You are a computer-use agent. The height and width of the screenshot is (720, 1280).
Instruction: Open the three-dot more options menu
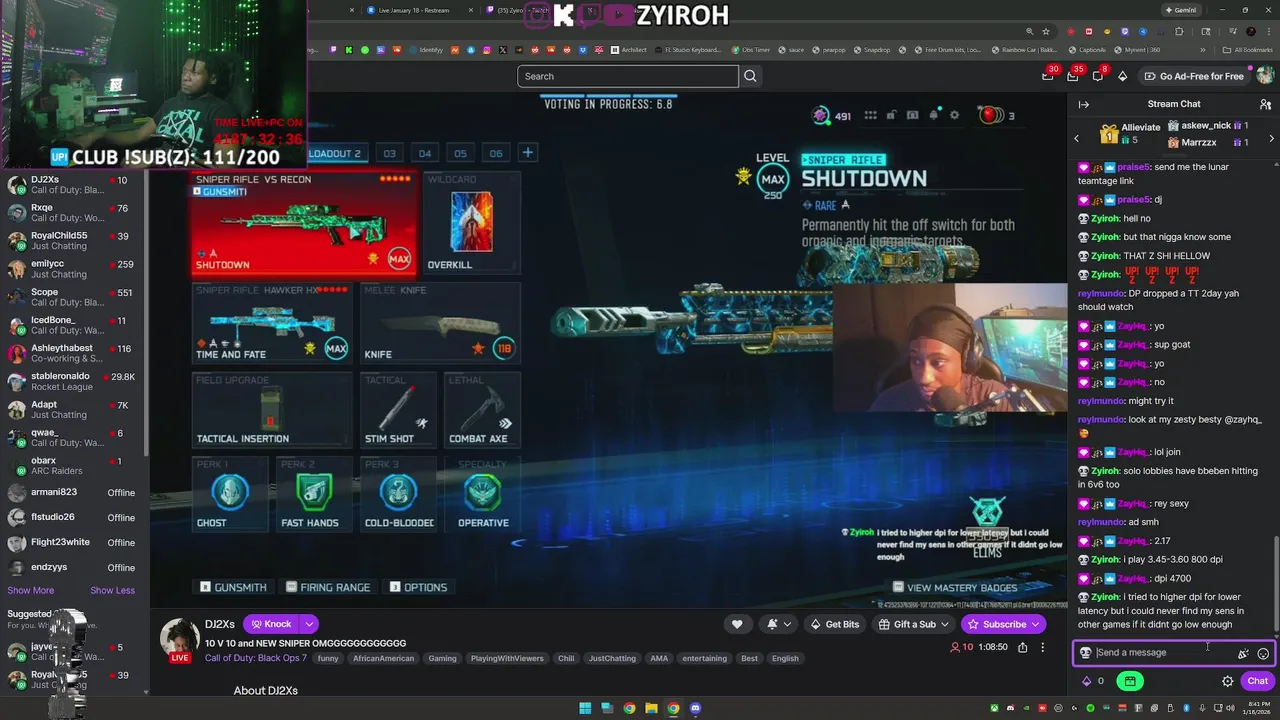click(x=1042, y=648)
